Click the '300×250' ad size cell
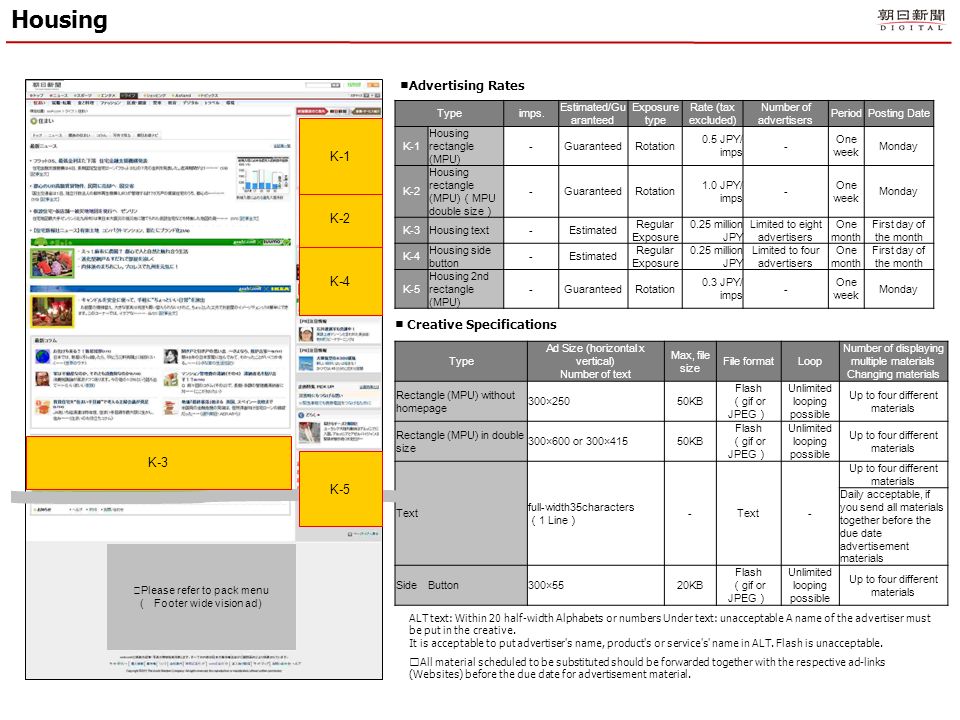This screenshot has height=720, width=960. (596, 402)
